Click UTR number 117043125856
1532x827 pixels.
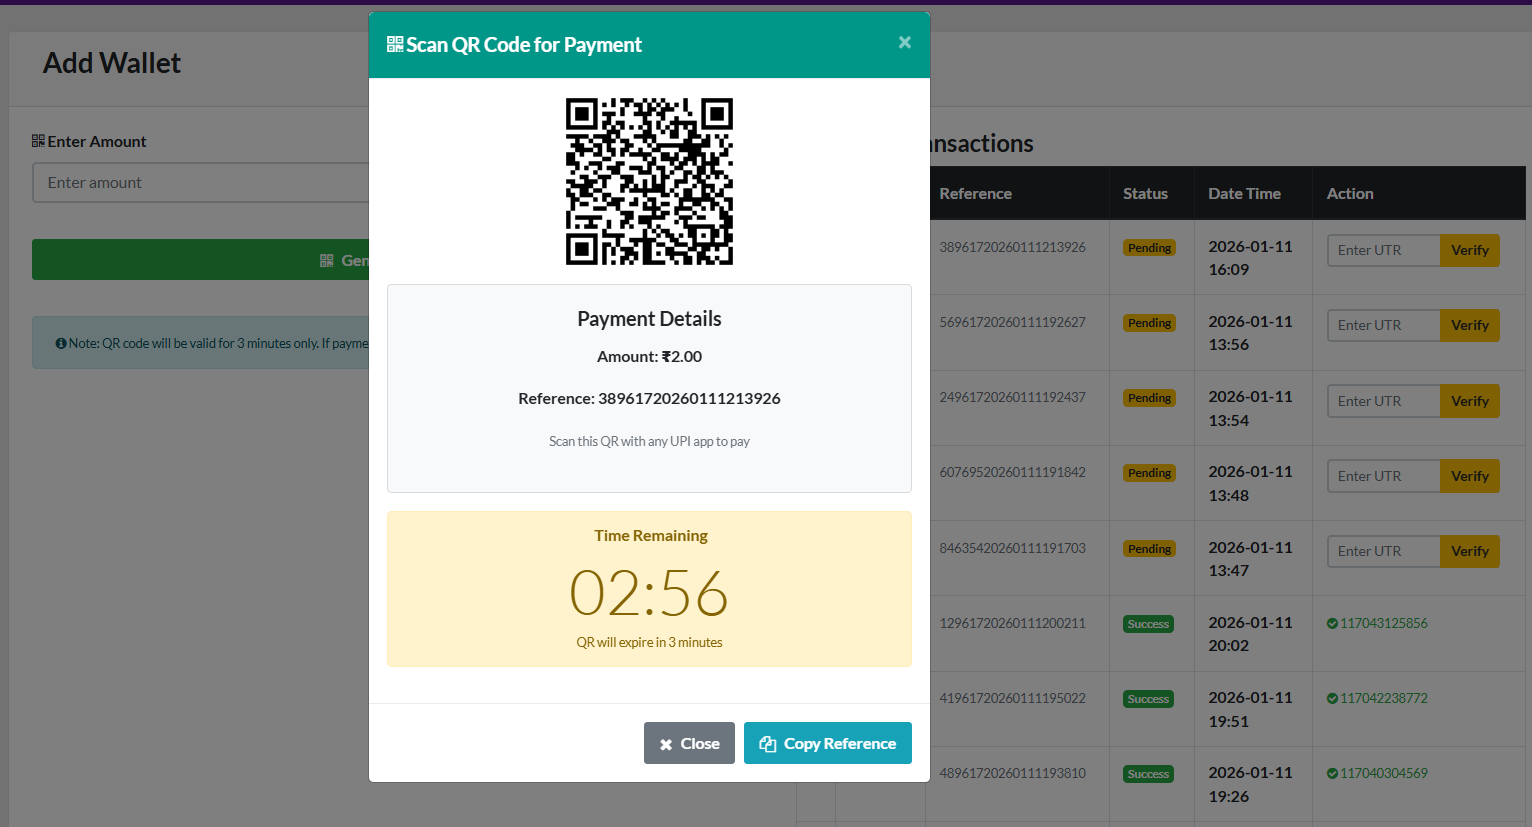pyautogui.click(x=1384, y=623)
